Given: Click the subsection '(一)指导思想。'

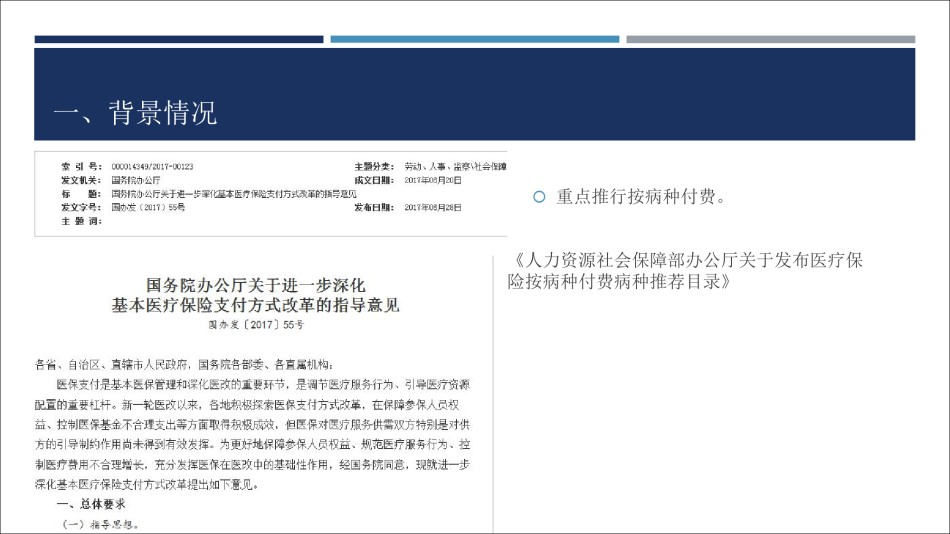Looking at the screenshot, I should point(101,524).
